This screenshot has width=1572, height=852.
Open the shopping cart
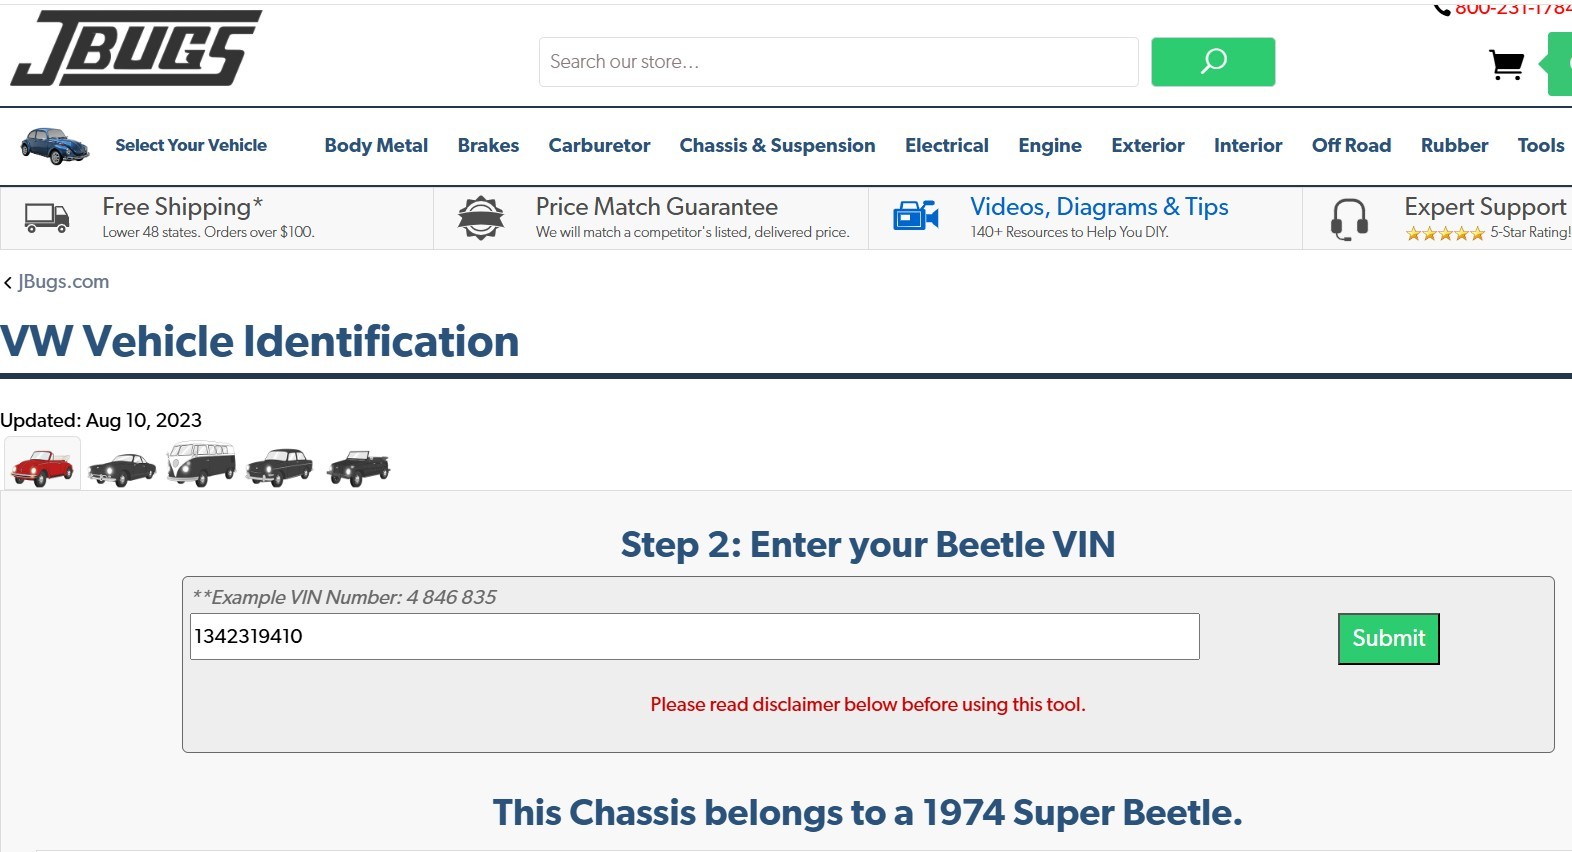[1506, 65]
